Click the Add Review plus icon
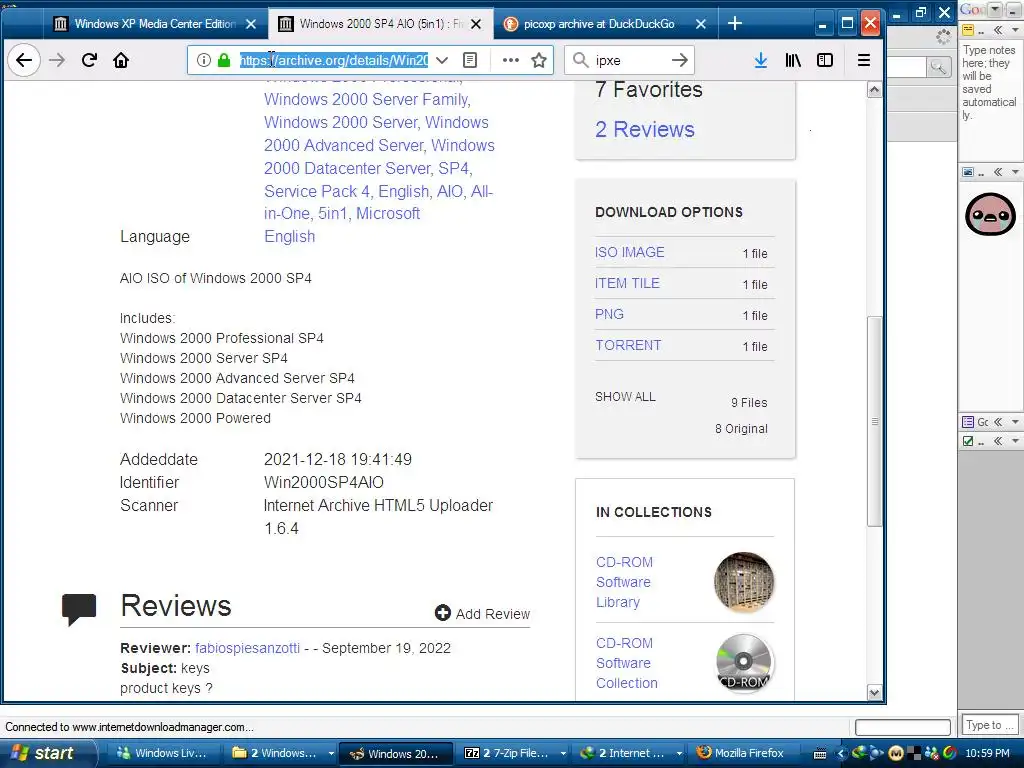1024x768 pixels. click(x=443, y=613)
